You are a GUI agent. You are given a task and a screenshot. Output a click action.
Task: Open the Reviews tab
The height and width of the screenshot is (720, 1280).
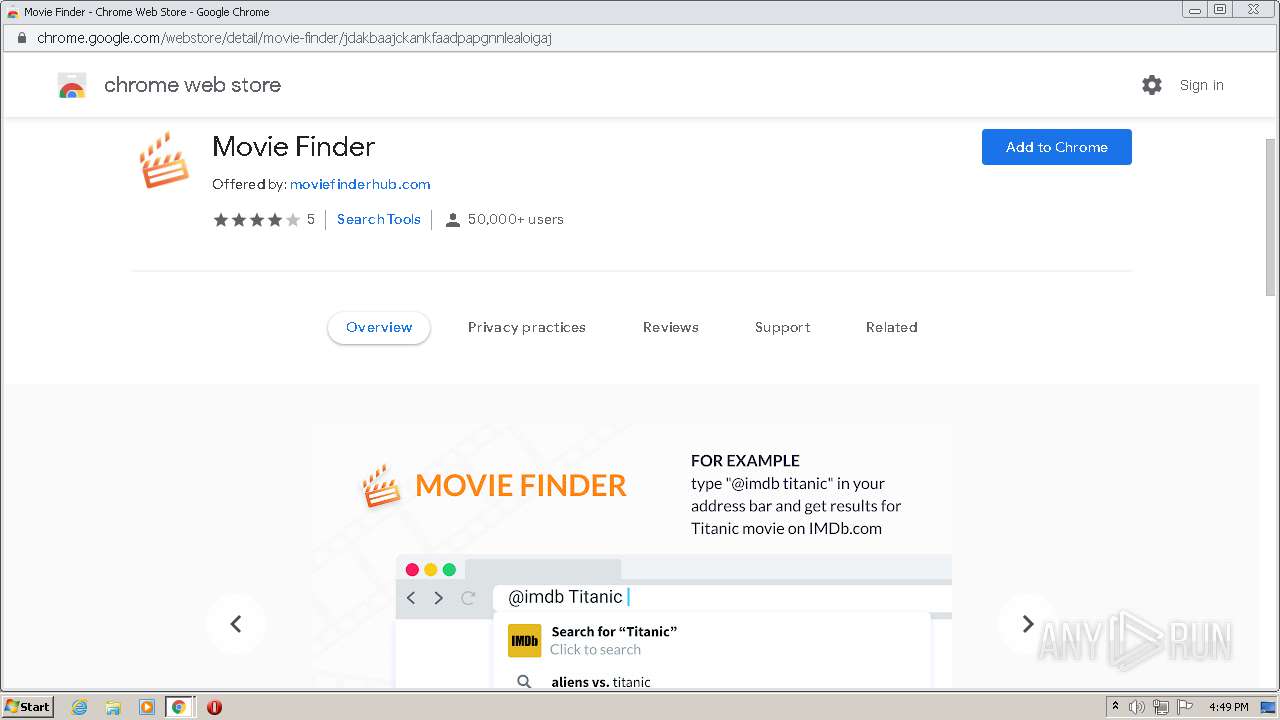click(671, 327)
